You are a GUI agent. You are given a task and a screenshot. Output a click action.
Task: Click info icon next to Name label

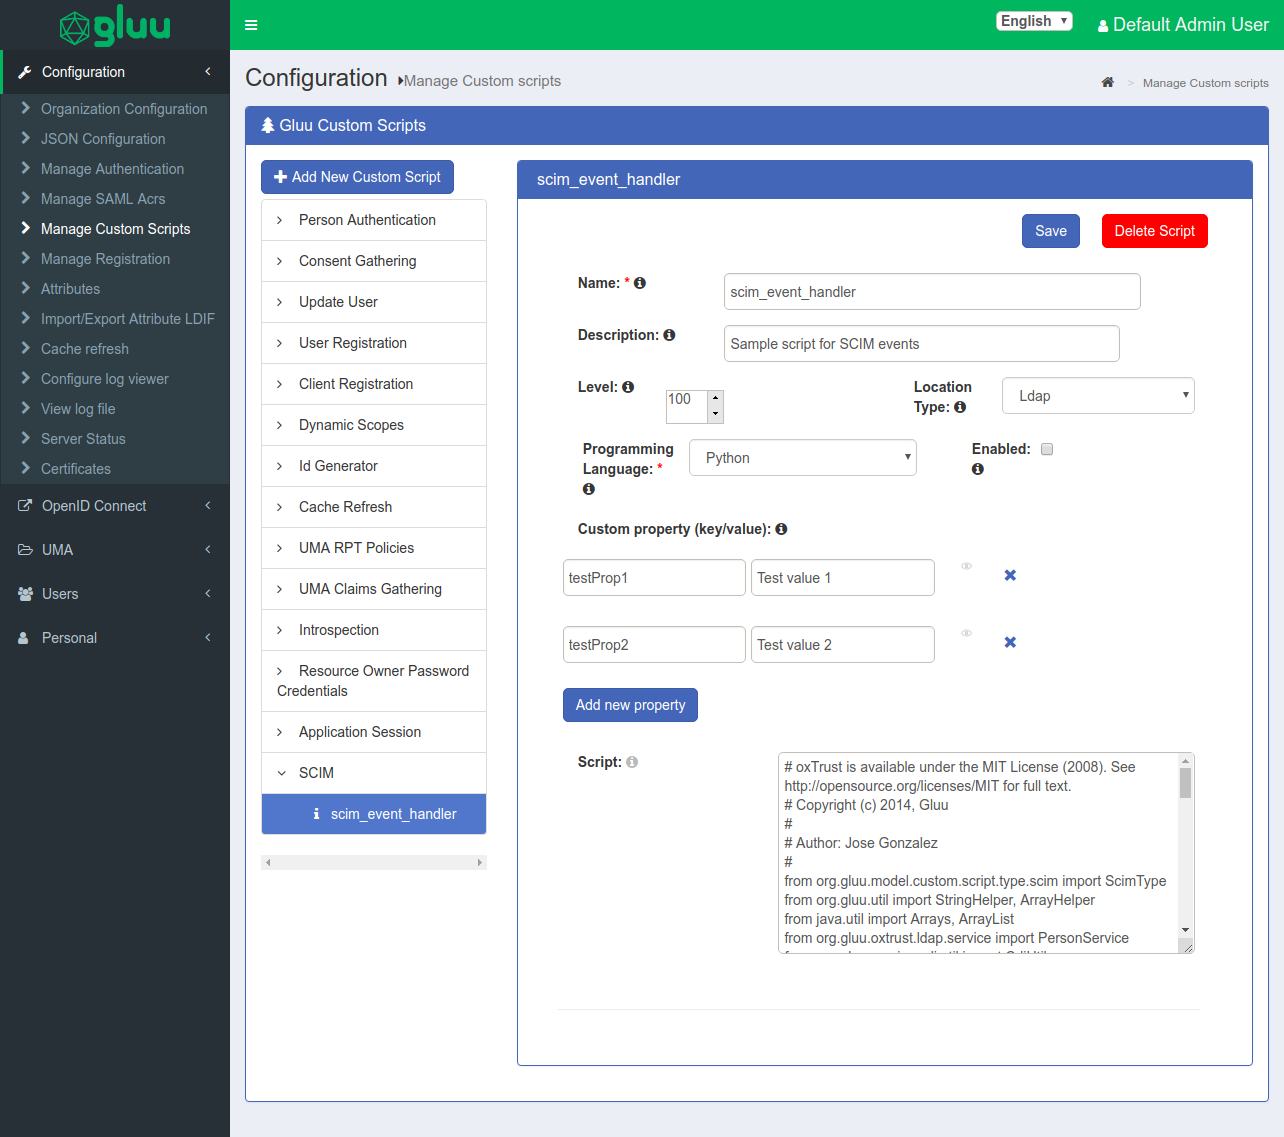[x=640, y=283]
